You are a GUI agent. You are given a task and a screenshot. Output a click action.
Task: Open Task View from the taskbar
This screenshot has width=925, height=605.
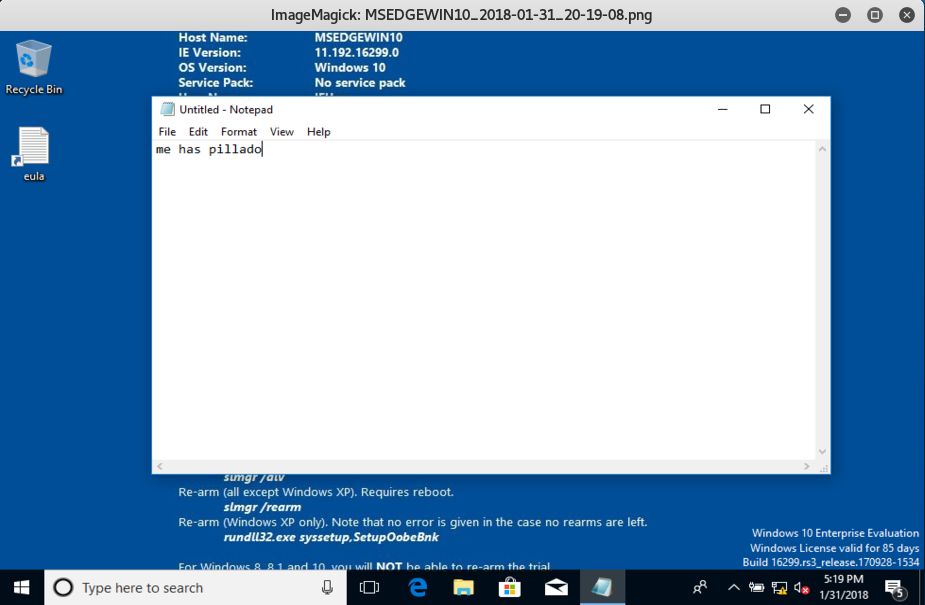[369, 587]
